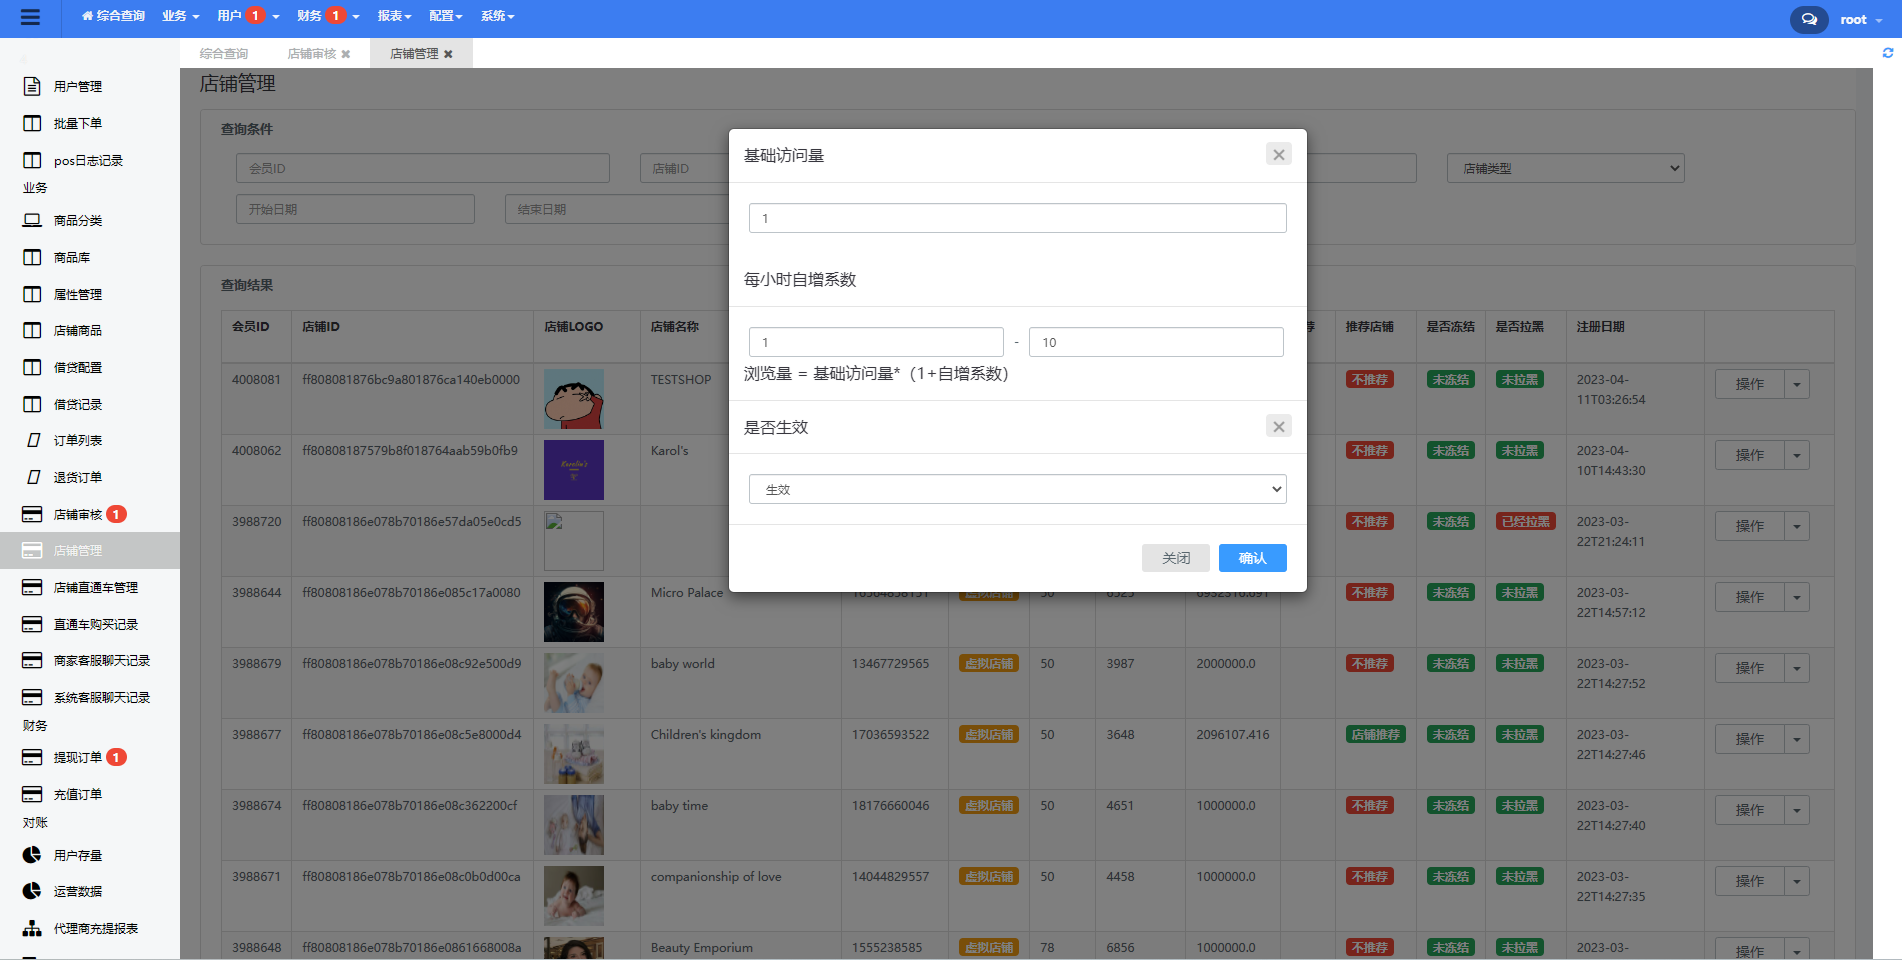The height and width of the screenshot is (960, 1902).
Task: Focus the 会员ID search field
Action: 423,168
